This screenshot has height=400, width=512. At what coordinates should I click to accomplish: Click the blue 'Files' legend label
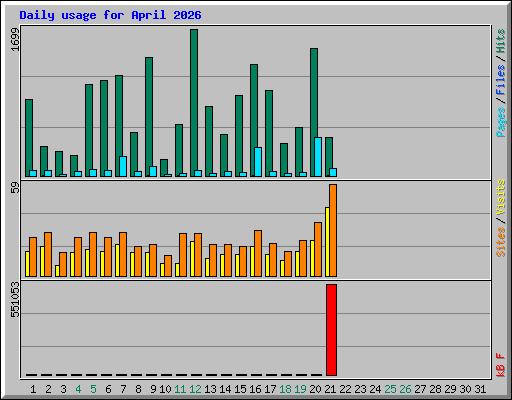tap(500, 80)
